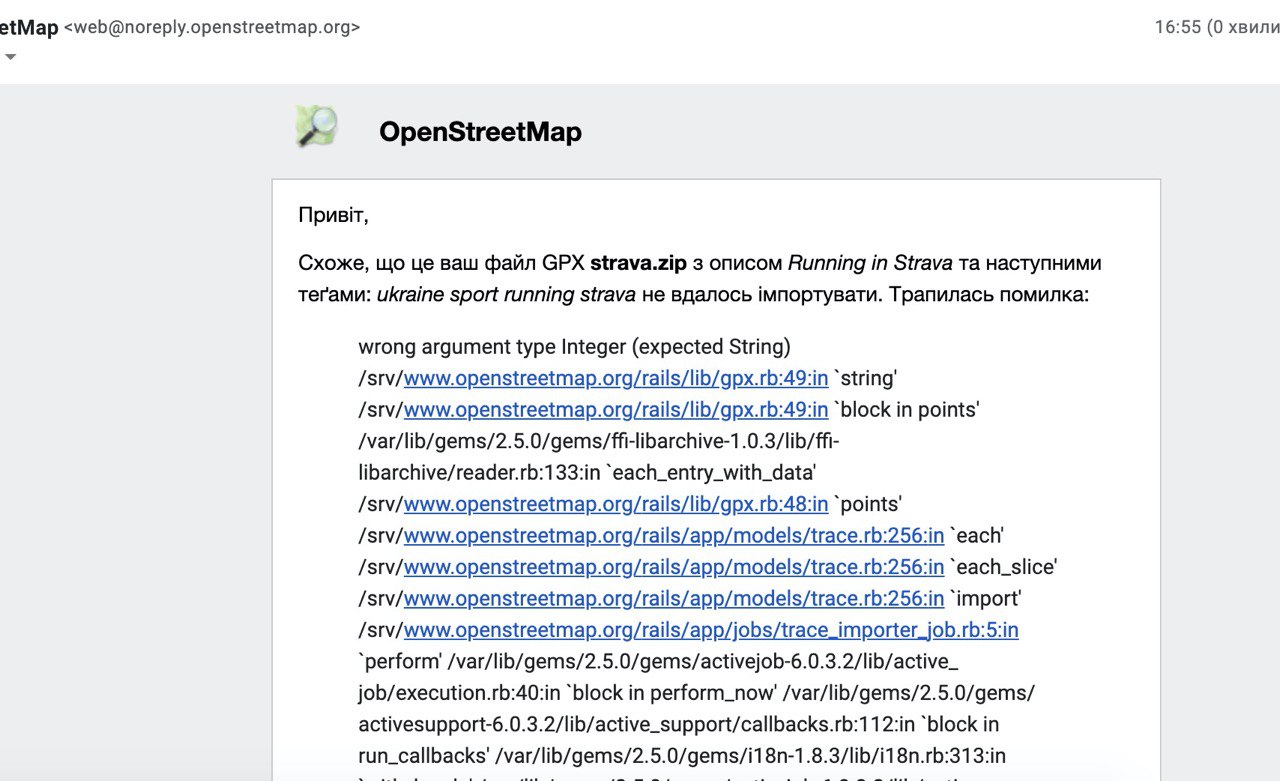The image size is (1280, 781).
Task: Click the 'libarchive/reader.rb:133:in' line
Action: pos(587,473)
